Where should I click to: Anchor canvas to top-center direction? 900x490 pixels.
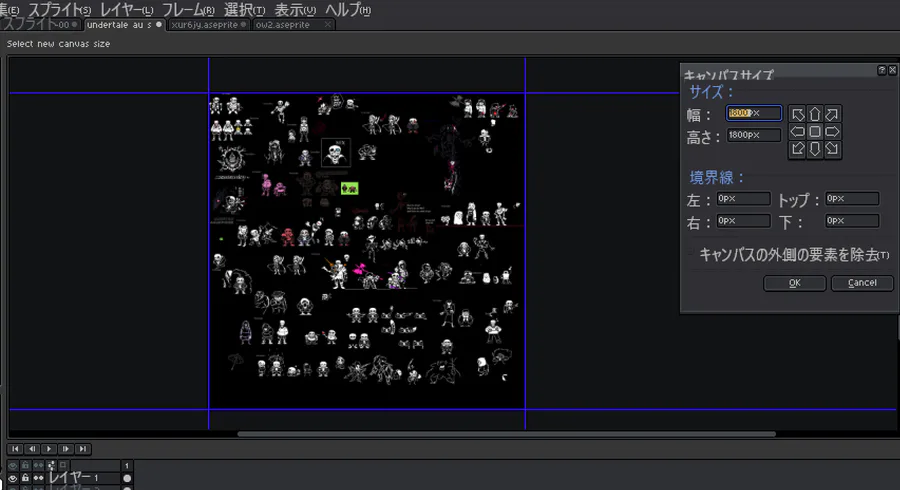814,114
